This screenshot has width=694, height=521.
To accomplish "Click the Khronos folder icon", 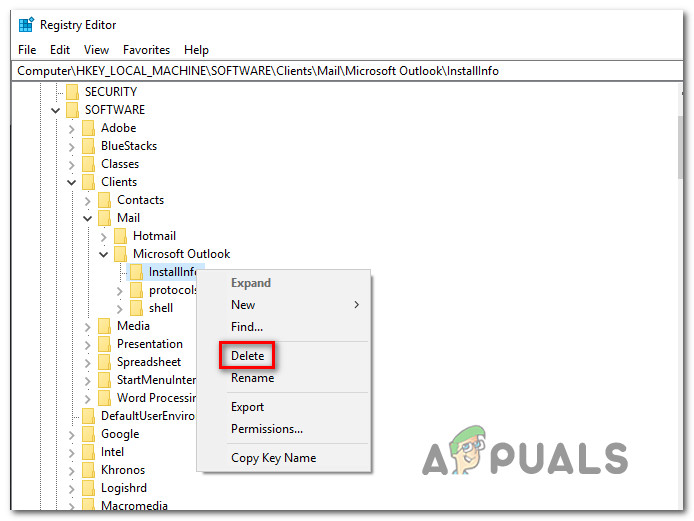I will coord(89,471).
